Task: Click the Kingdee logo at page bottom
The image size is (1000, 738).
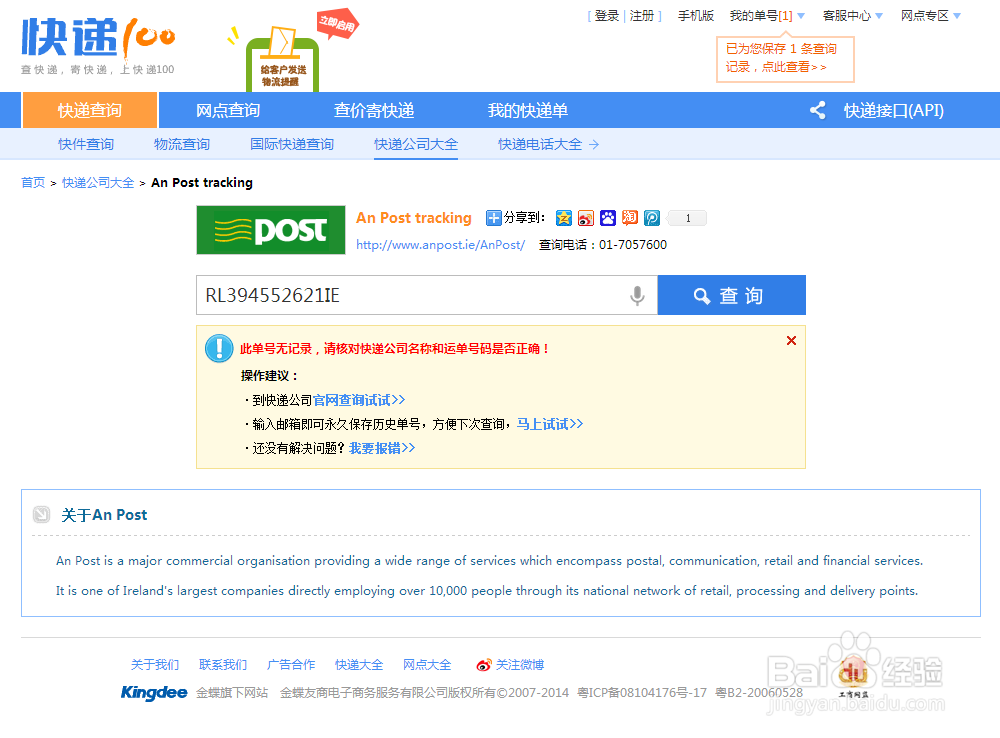Action: (153, 692)
